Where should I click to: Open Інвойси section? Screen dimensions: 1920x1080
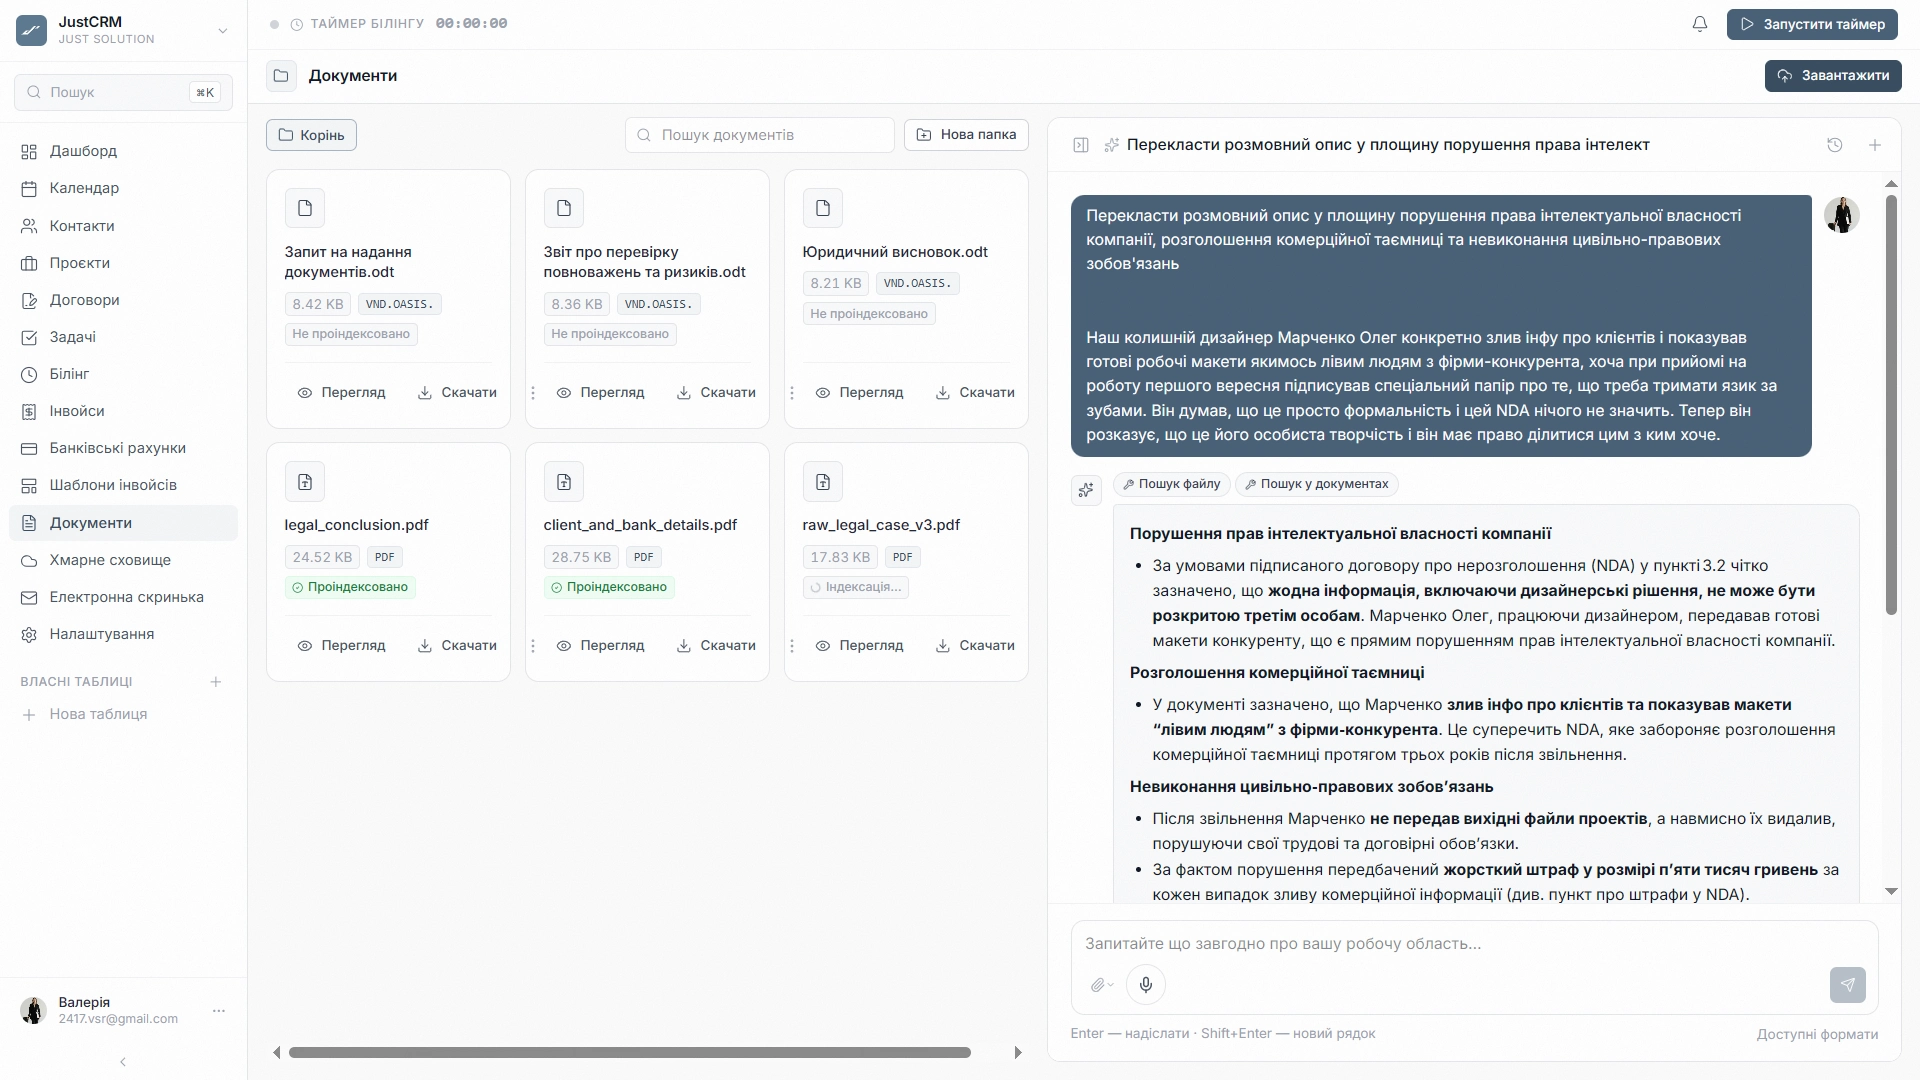pos(124,411)
